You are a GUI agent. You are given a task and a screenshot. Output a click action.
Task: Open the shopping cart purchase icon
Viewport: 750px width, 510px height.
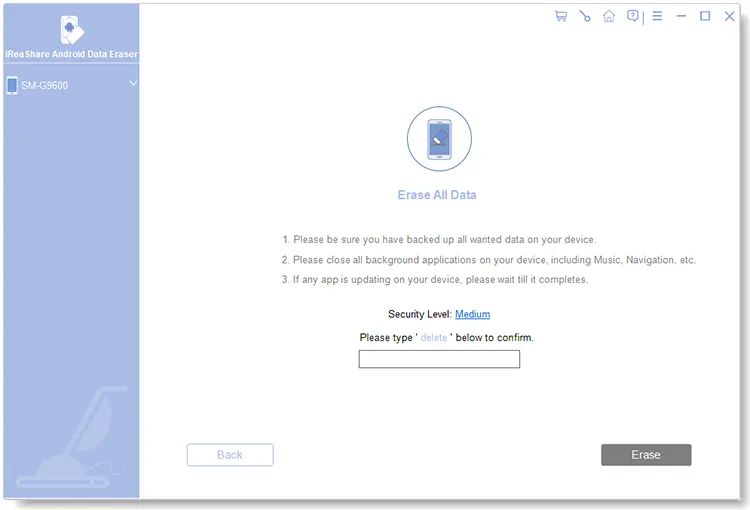click(561, 16)
